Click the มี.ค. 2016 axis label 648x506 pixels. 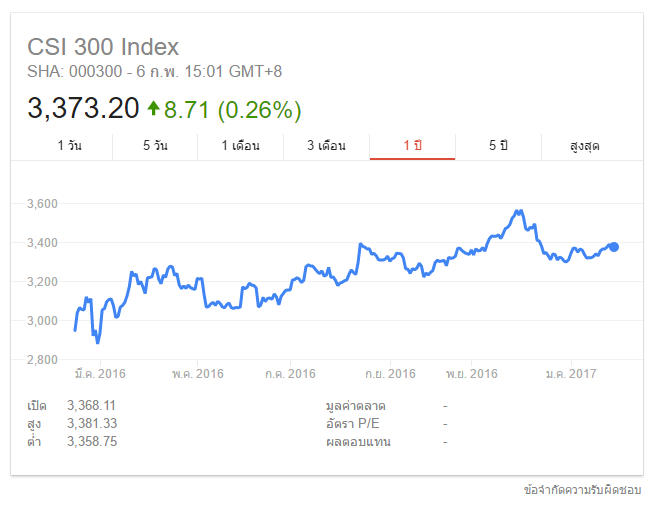point(99,373)
